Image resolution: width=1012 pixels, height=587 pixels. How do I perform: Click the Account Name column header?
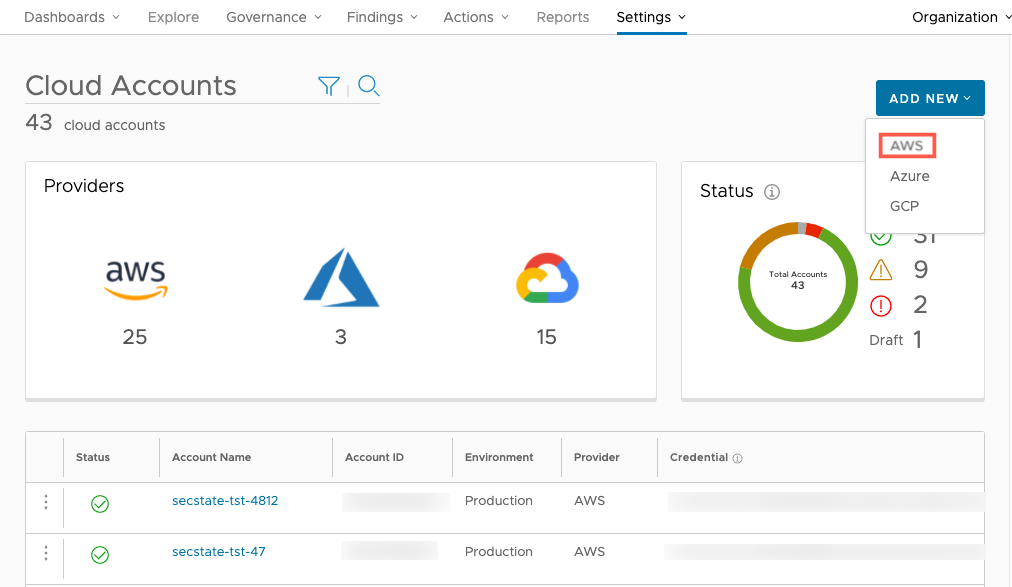tap(211, 457)
